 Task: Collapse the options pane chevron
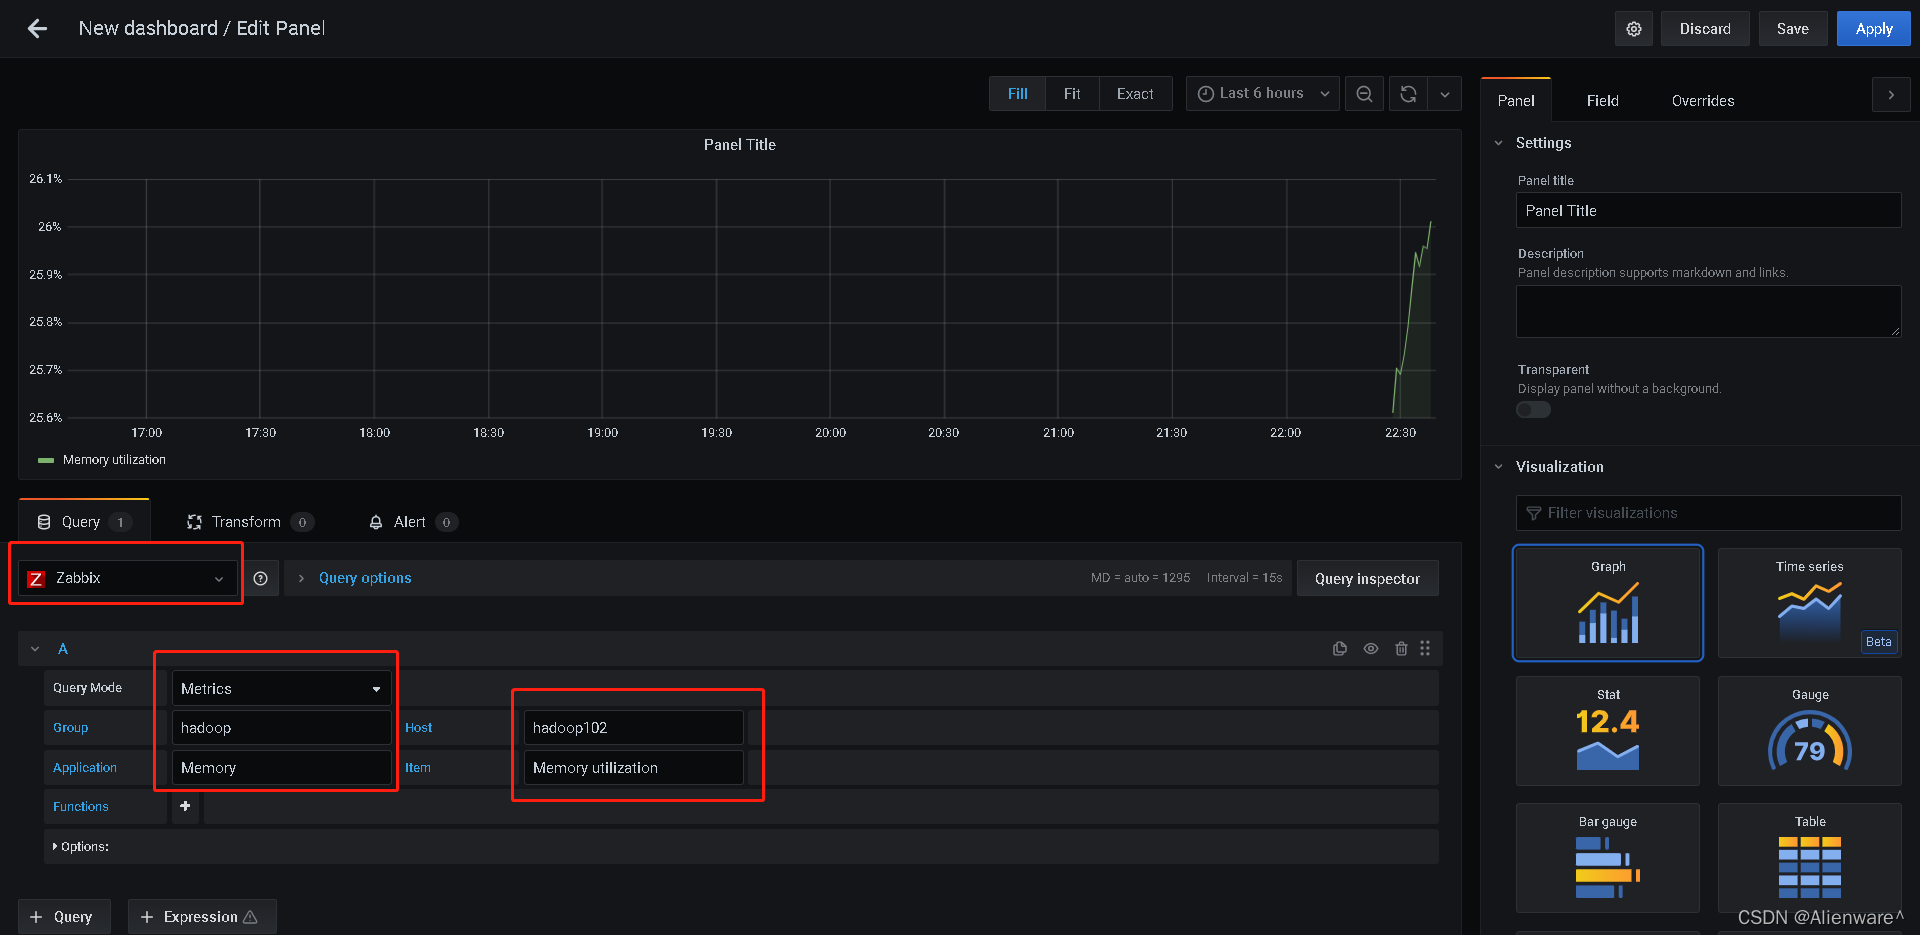click(x=1891, y=95)
